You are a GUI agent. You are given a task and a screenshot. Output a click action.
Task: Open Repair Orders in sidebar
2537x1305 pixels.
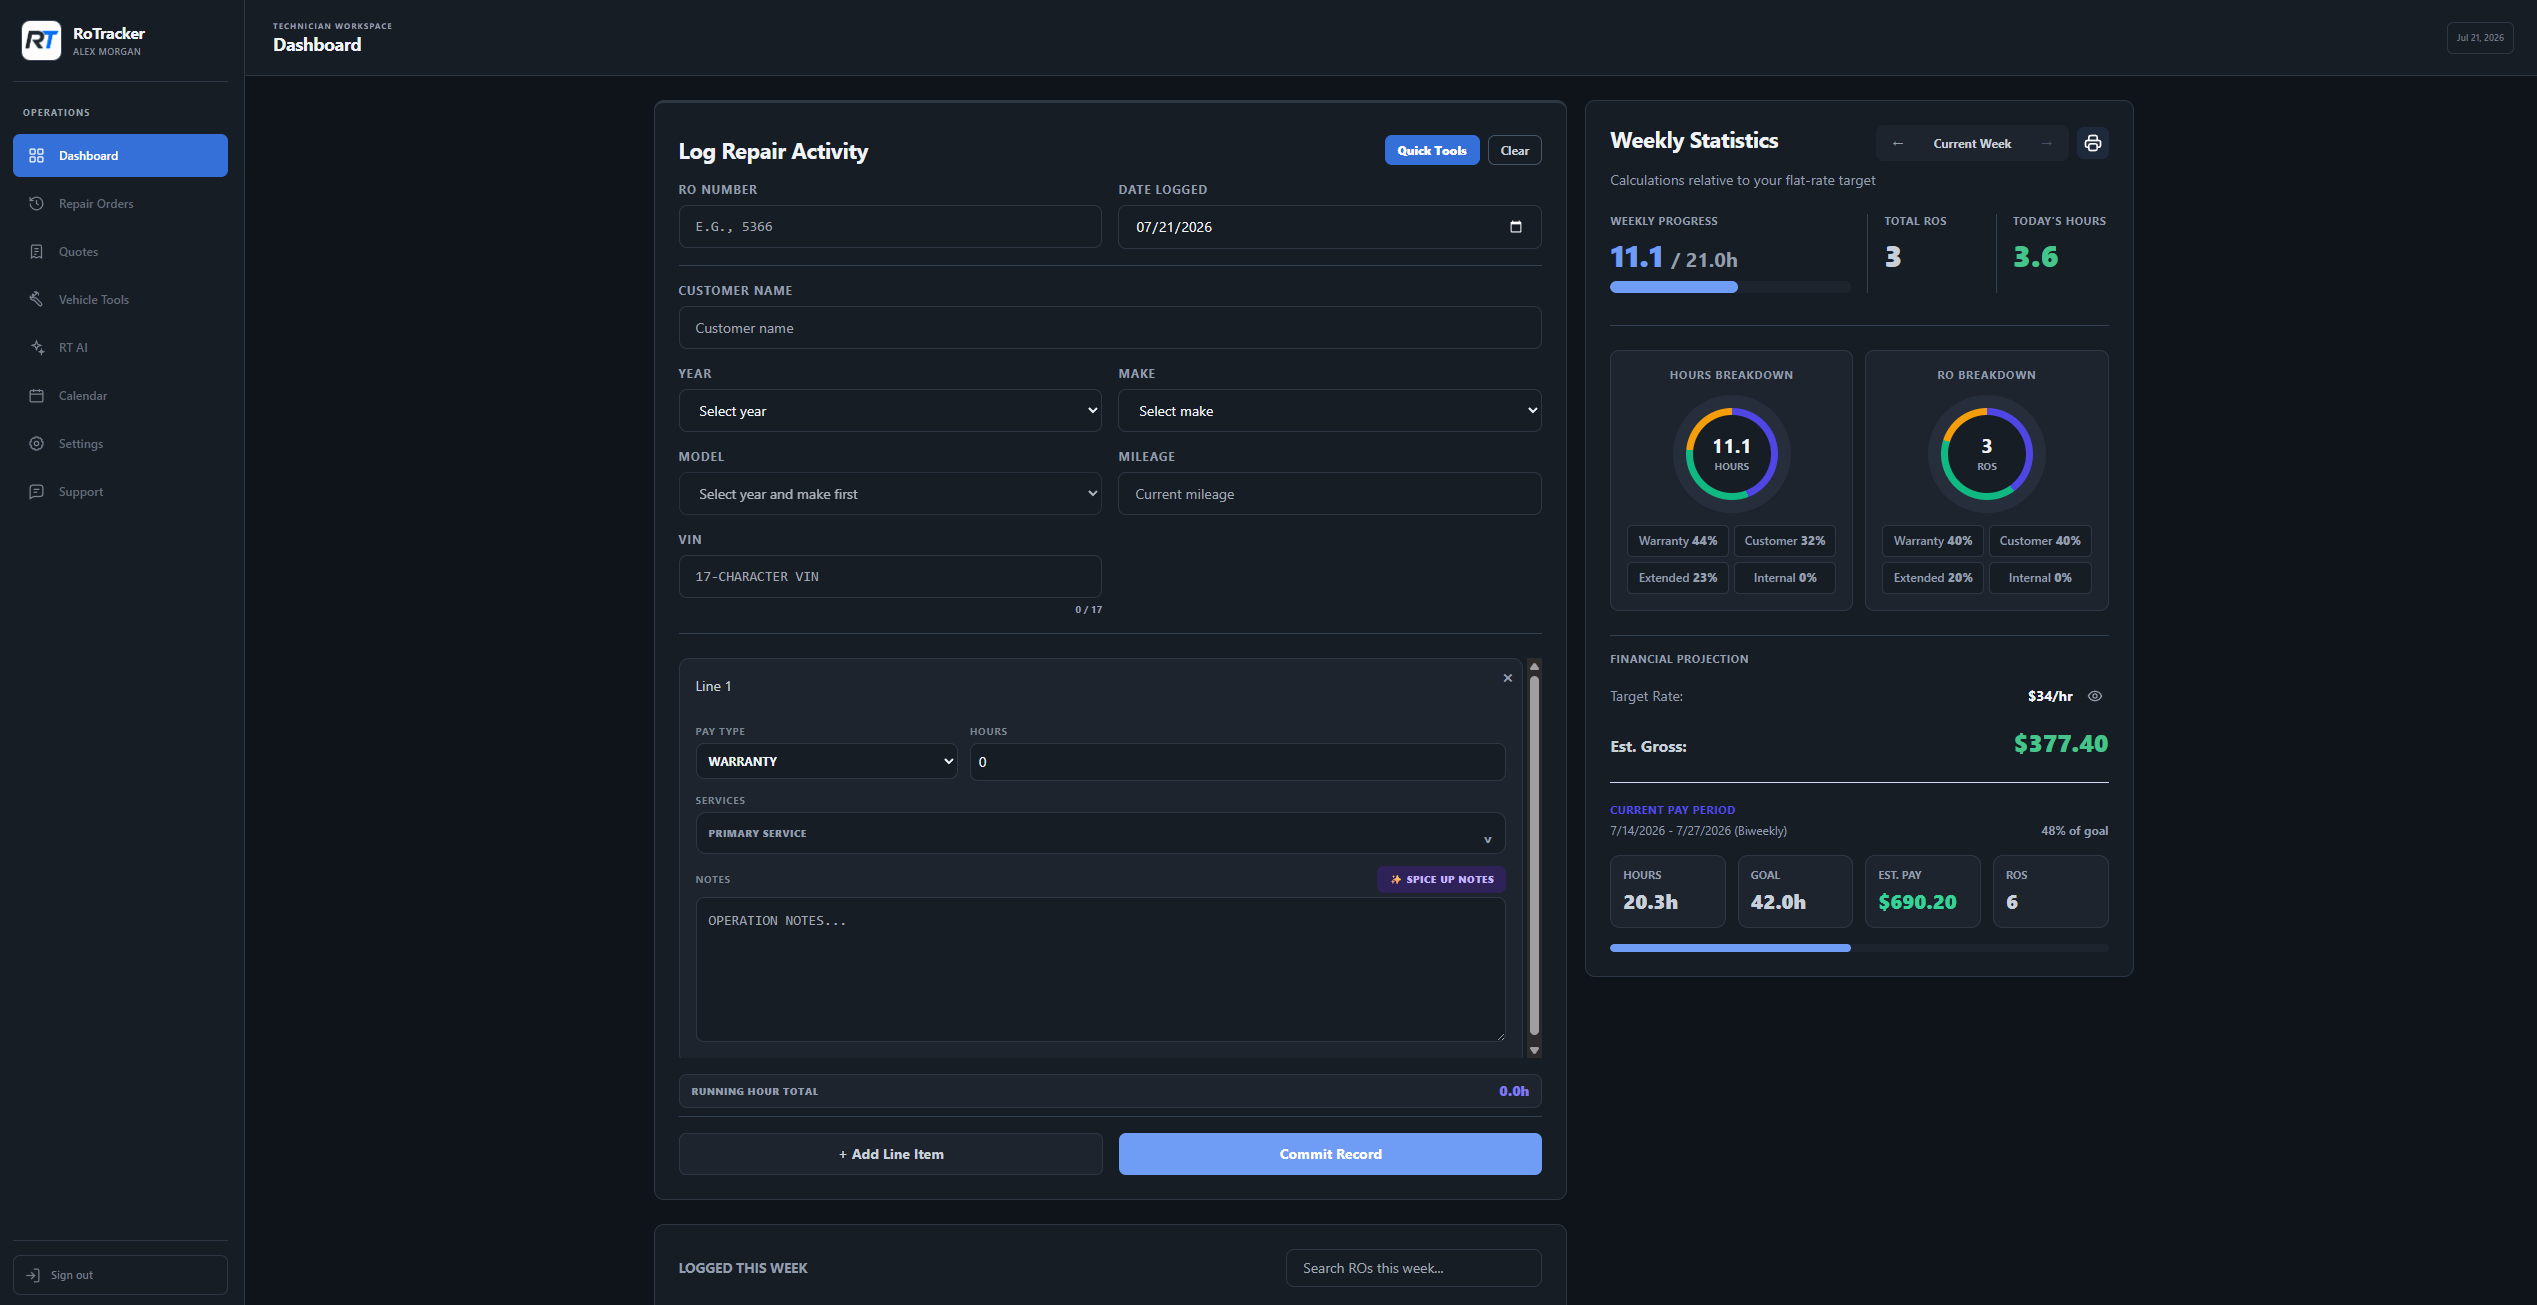[120, 204]
